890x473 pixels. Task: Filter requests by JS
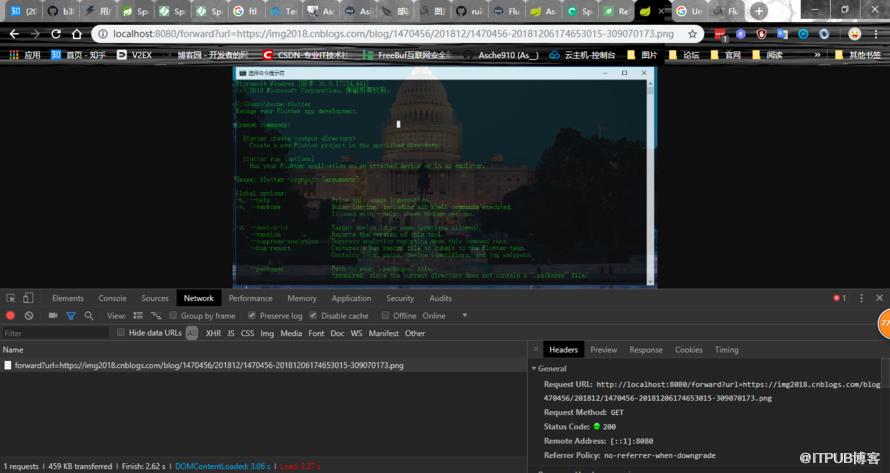point(230,333)
